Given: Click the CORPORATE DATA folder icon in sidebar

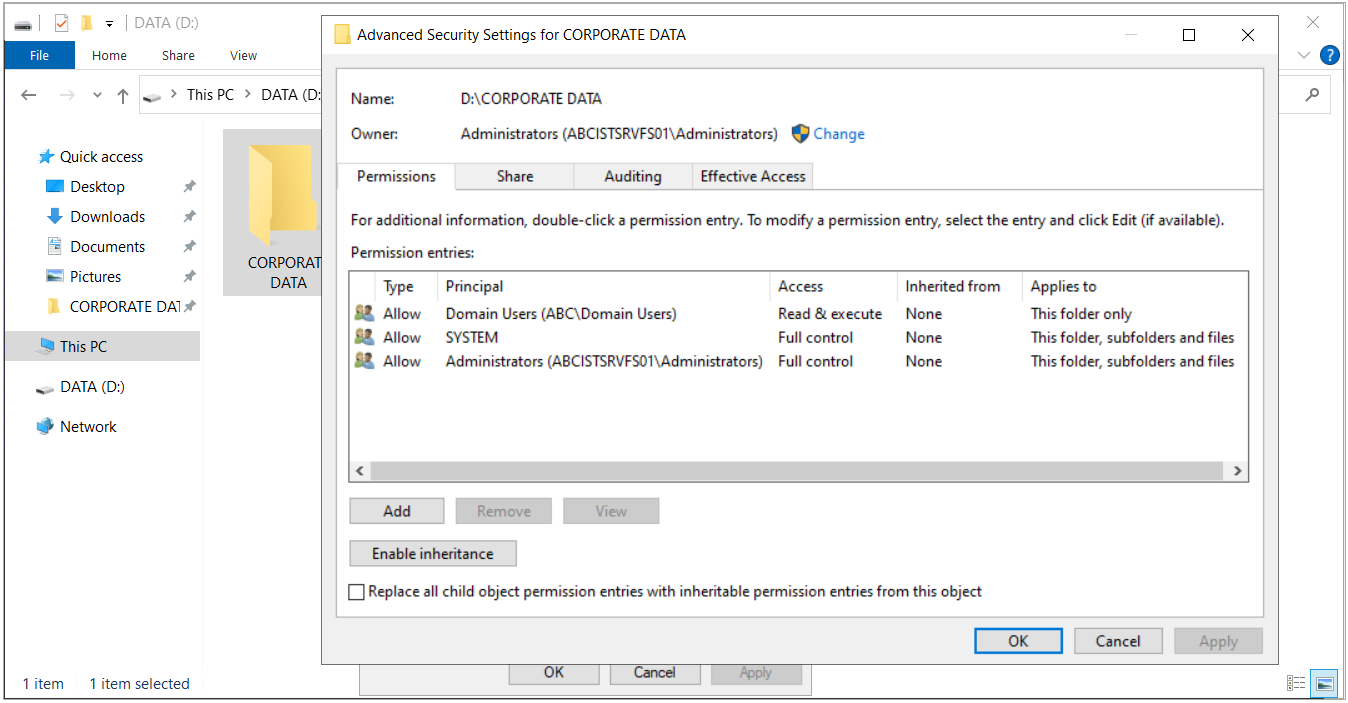Looking at the screenshot, I should click(54, 306).
